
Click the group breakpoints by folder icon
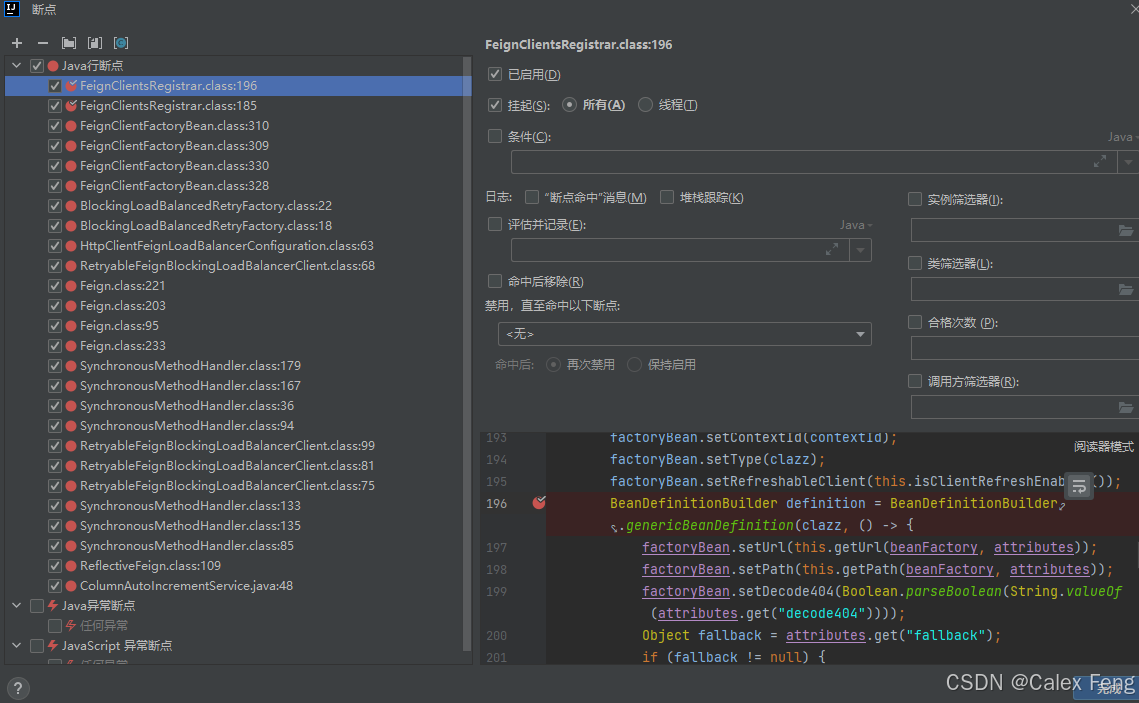click(68, 43)
